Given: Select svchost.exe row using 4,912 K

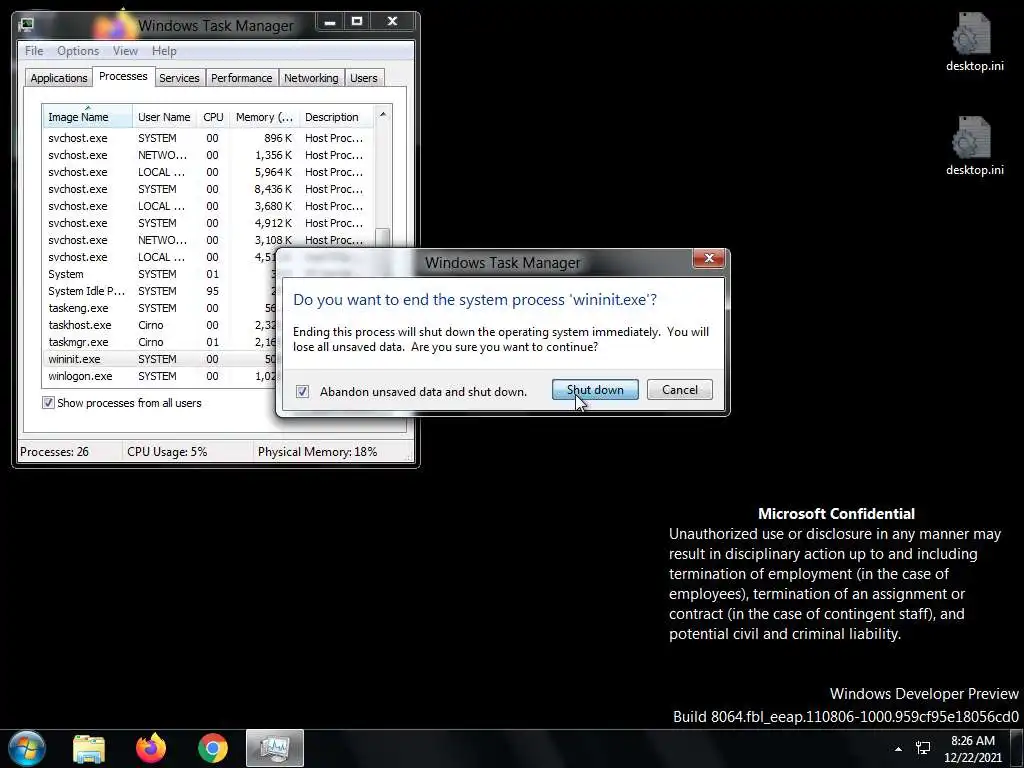Looking at the screenshot, I should pyautogui.click(x=209, y=223).
